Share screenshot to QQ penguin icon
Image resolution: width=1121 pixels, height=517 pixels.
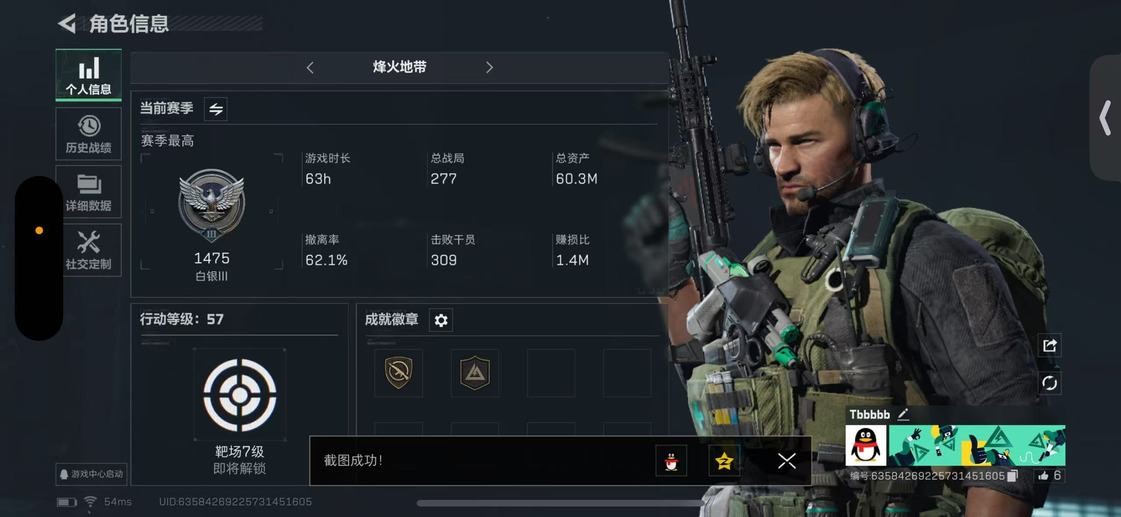coord(671,461)
